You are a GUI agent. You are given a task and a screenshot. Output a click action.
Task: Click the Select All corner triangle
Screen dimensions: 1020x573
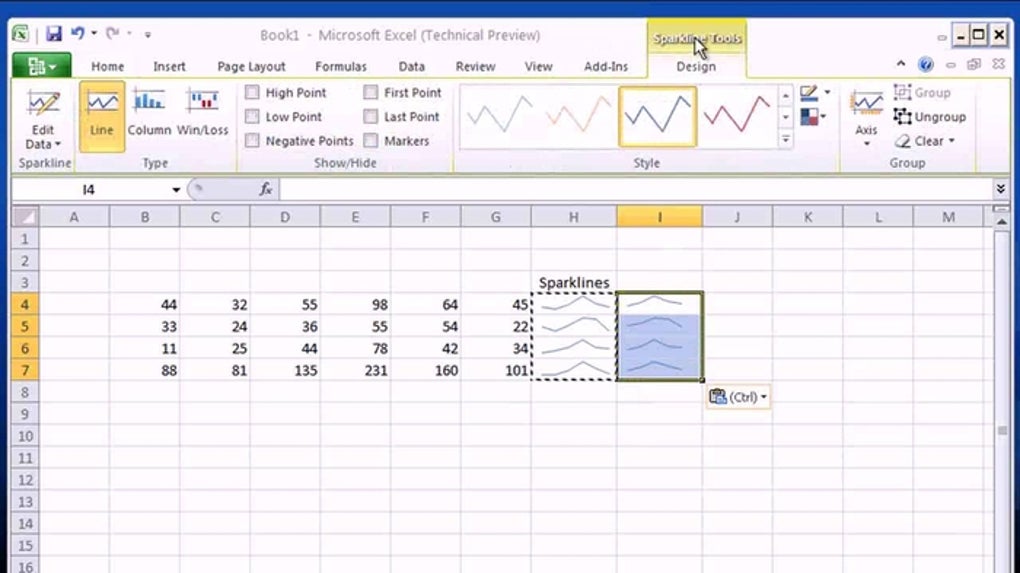coord(25,217)
